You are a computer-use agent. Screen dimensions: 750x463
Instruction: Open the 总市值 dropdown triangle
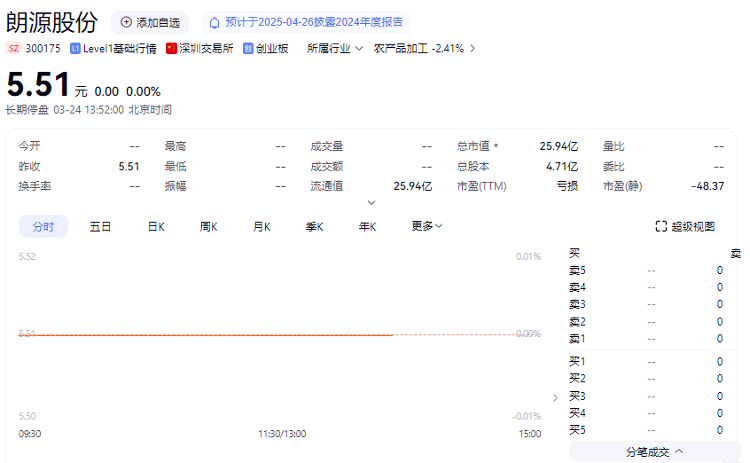pyautogui.click(x=496, y=145)
